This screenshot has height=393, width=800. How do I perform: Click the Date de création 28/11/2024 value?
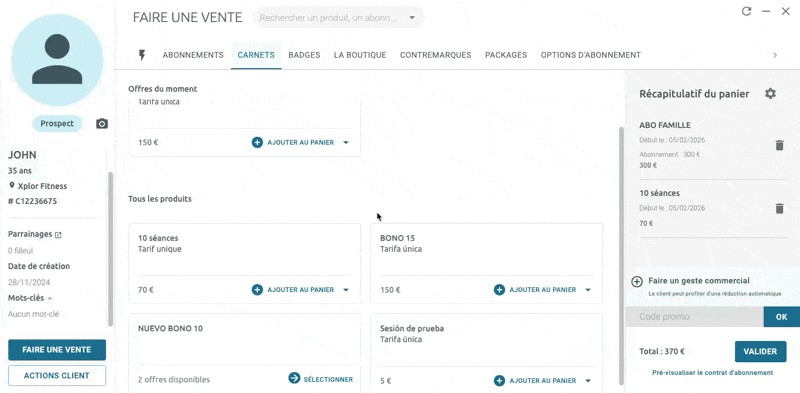pos(29,283)
